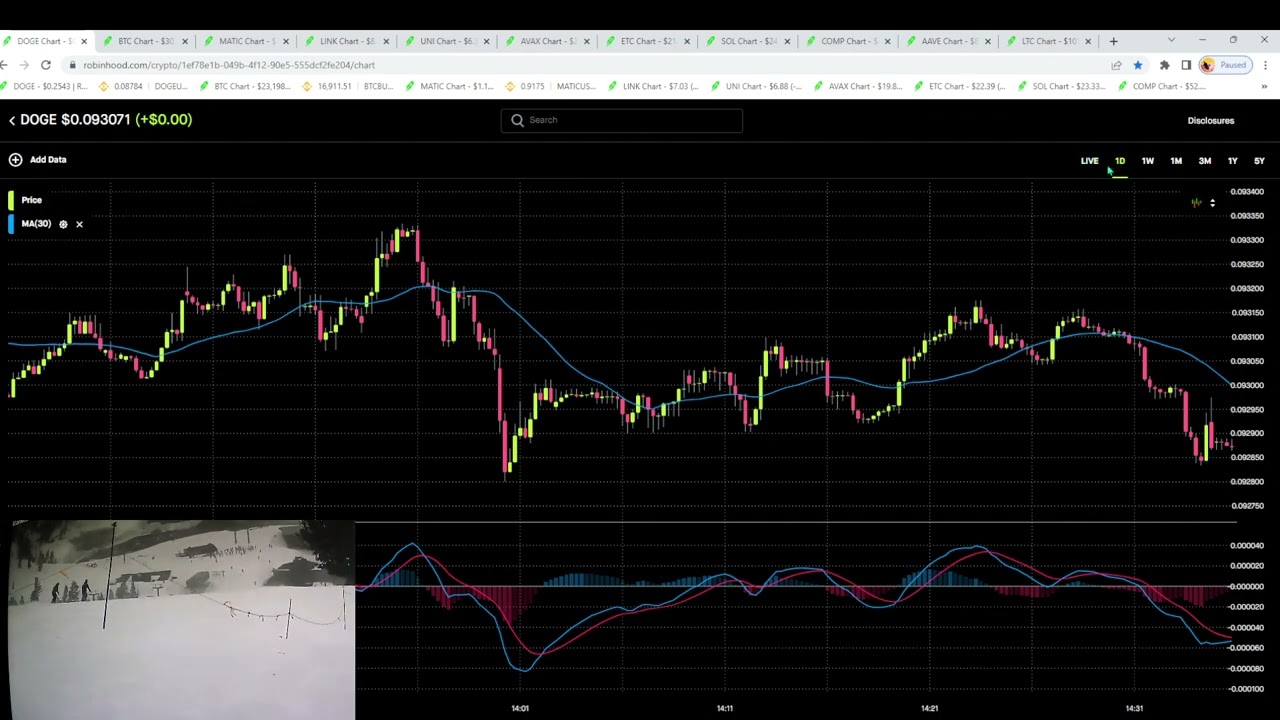Click the 14:01 time axis label

520,708
